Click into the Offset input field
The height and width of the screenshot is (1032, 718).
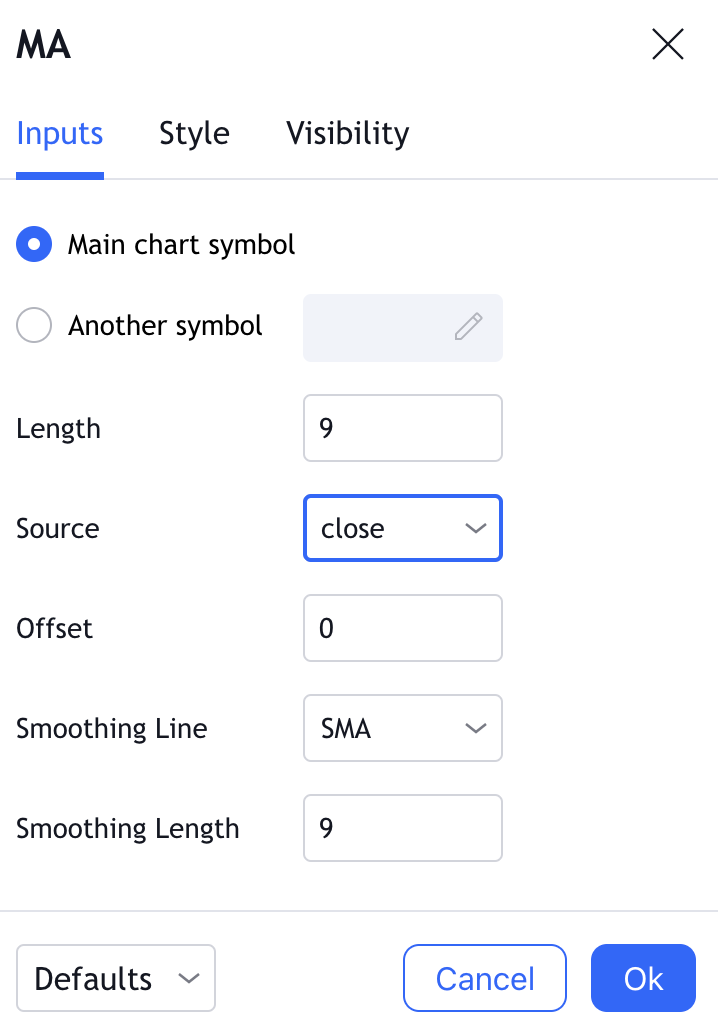click(402, 628)
